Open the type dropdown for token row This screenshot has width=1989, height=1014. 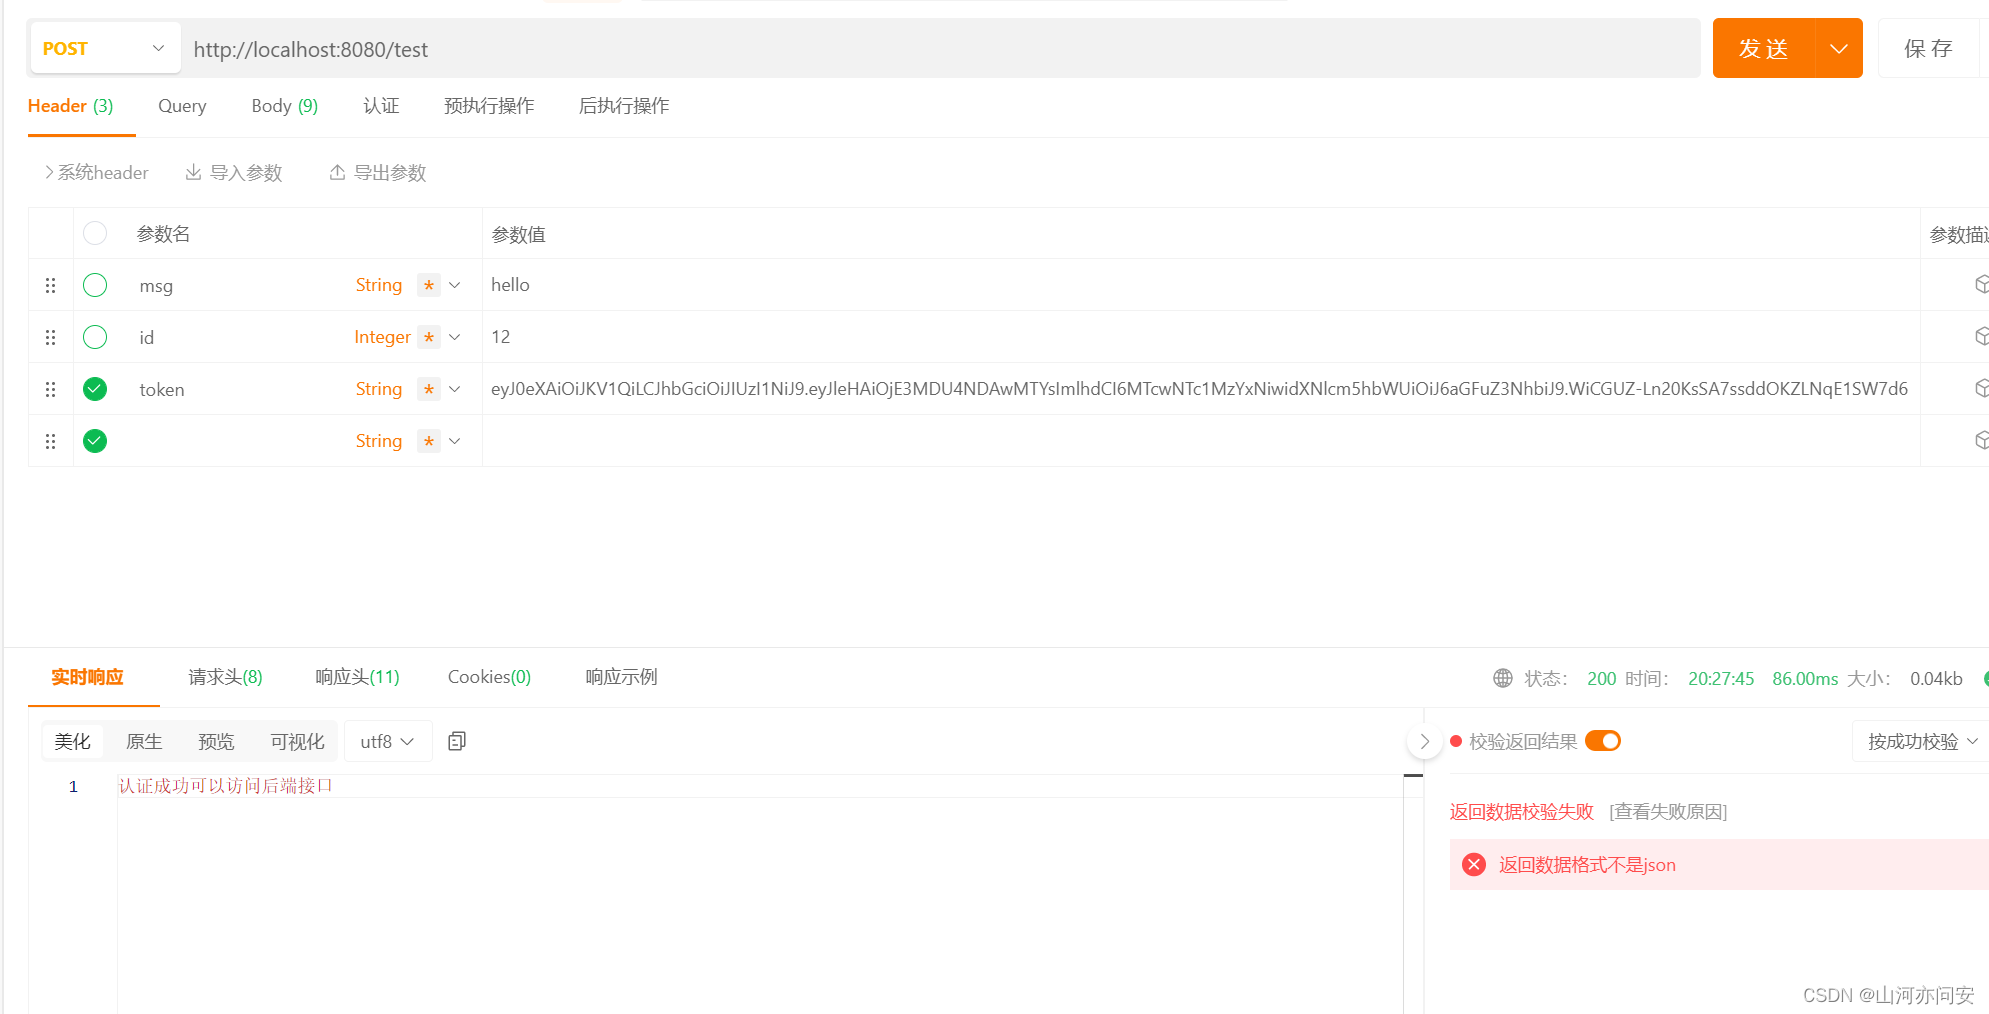point(455,389)
